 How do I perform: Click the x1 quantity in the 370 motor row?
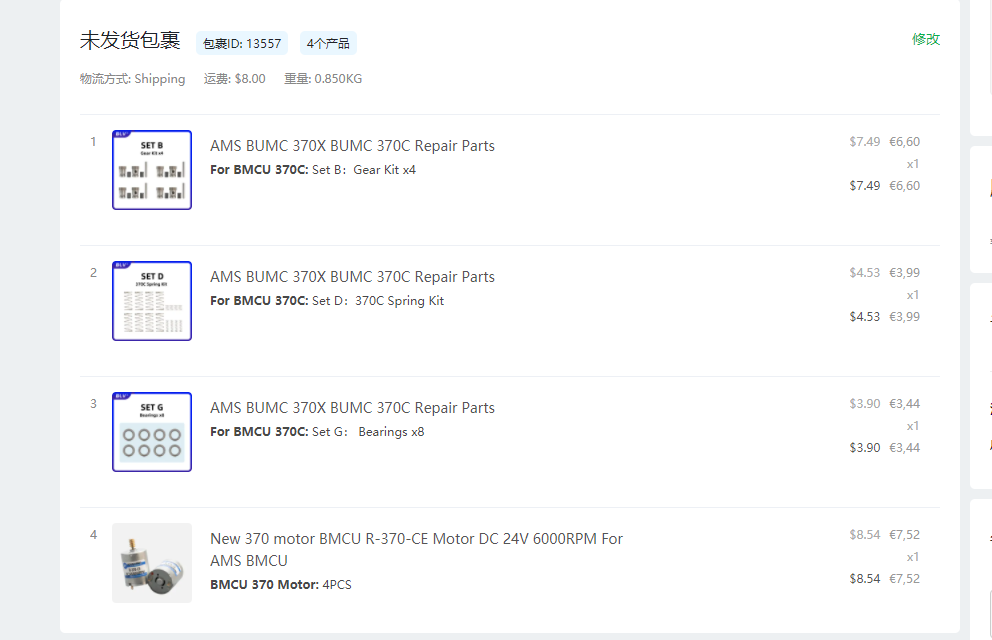pos(913,557)
